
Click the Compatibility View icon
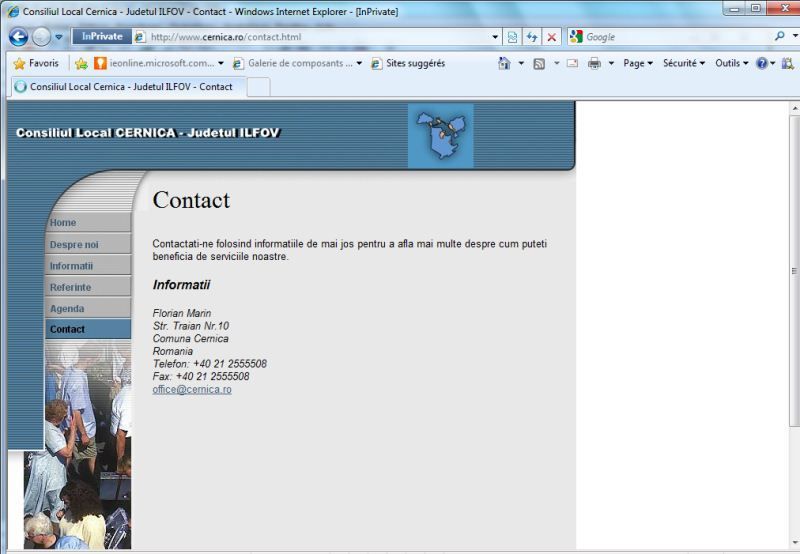pyautogui.click(x=513, y=37)
